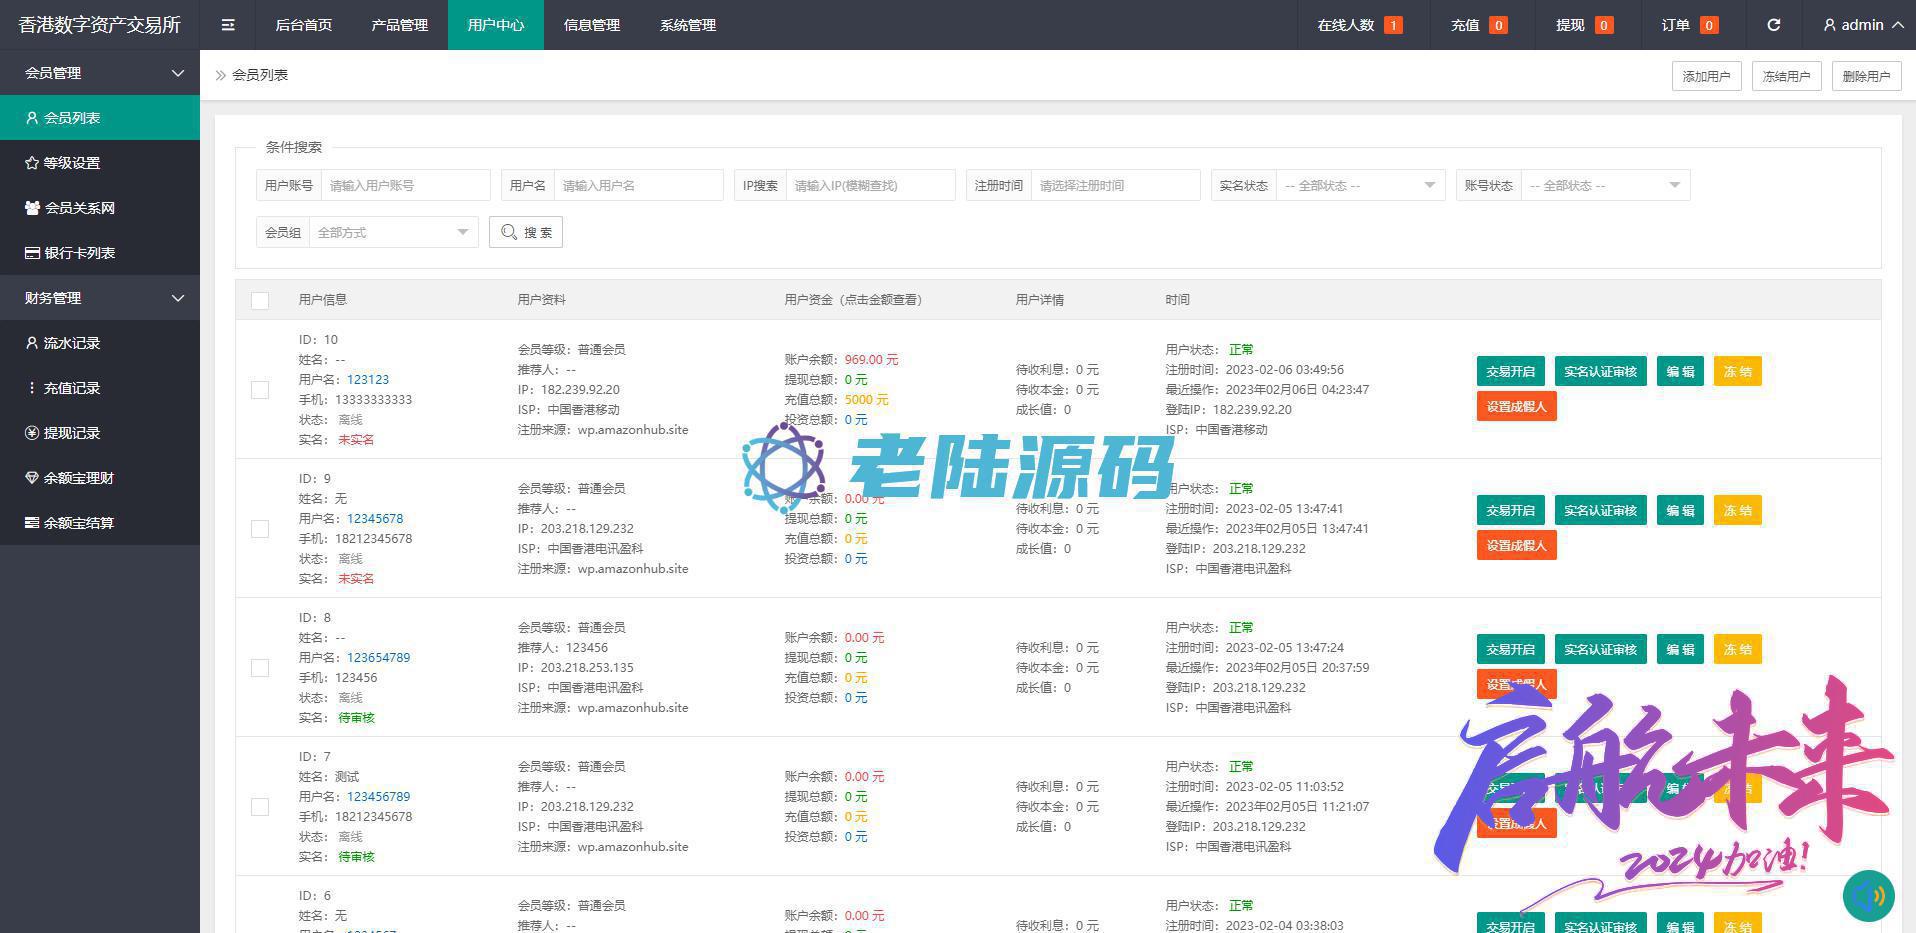
Task: Click the IP搜索 input field
Action: pos(870,185)
